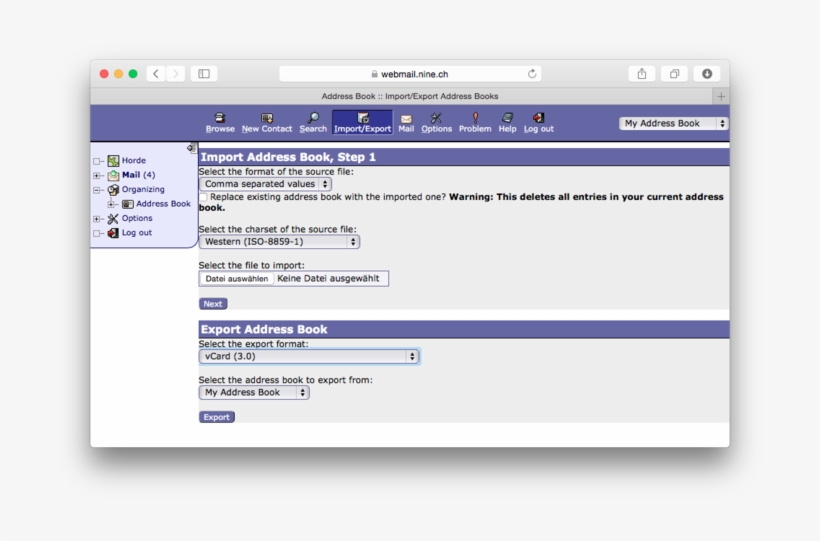This screenshot has height=541, width=820.
Task: Click the Mail icon in sidebar tree
Action: click(x=113, y=175)
